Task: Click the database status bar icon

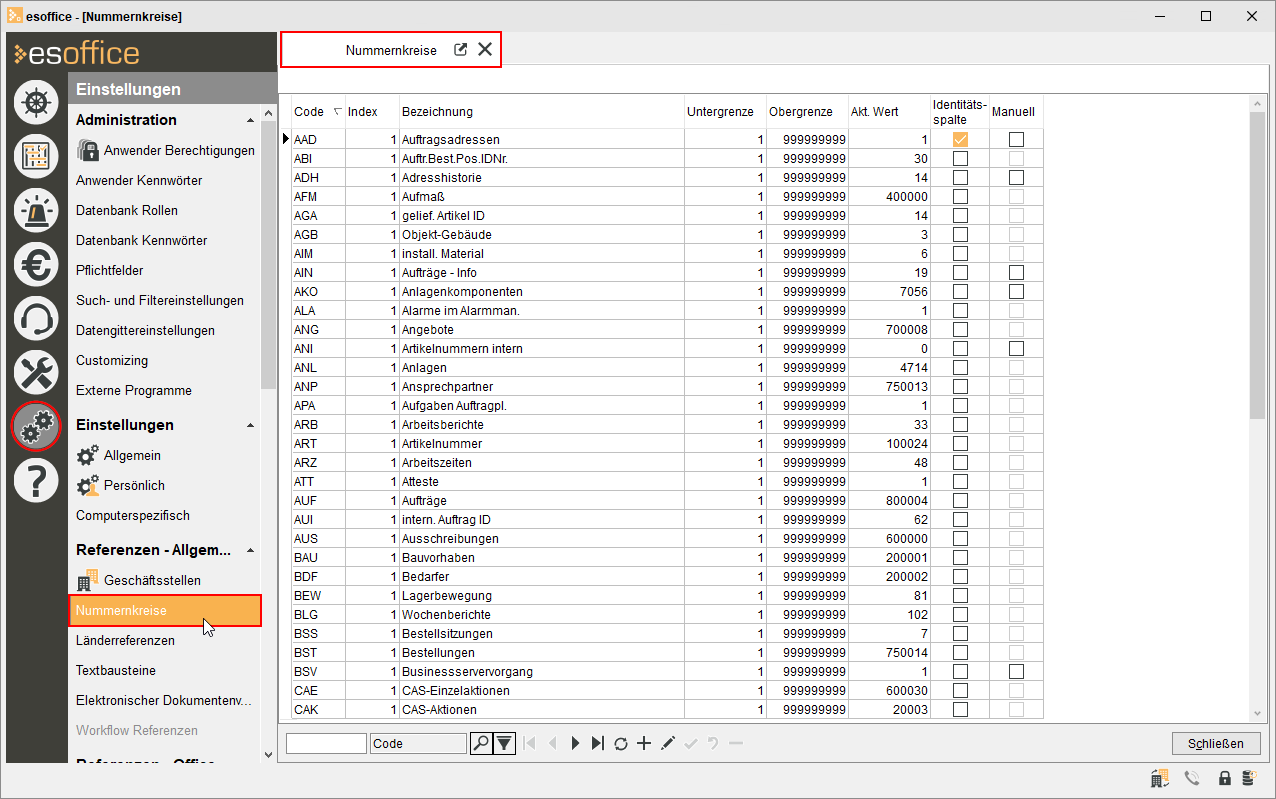Action: [1248, 778]
